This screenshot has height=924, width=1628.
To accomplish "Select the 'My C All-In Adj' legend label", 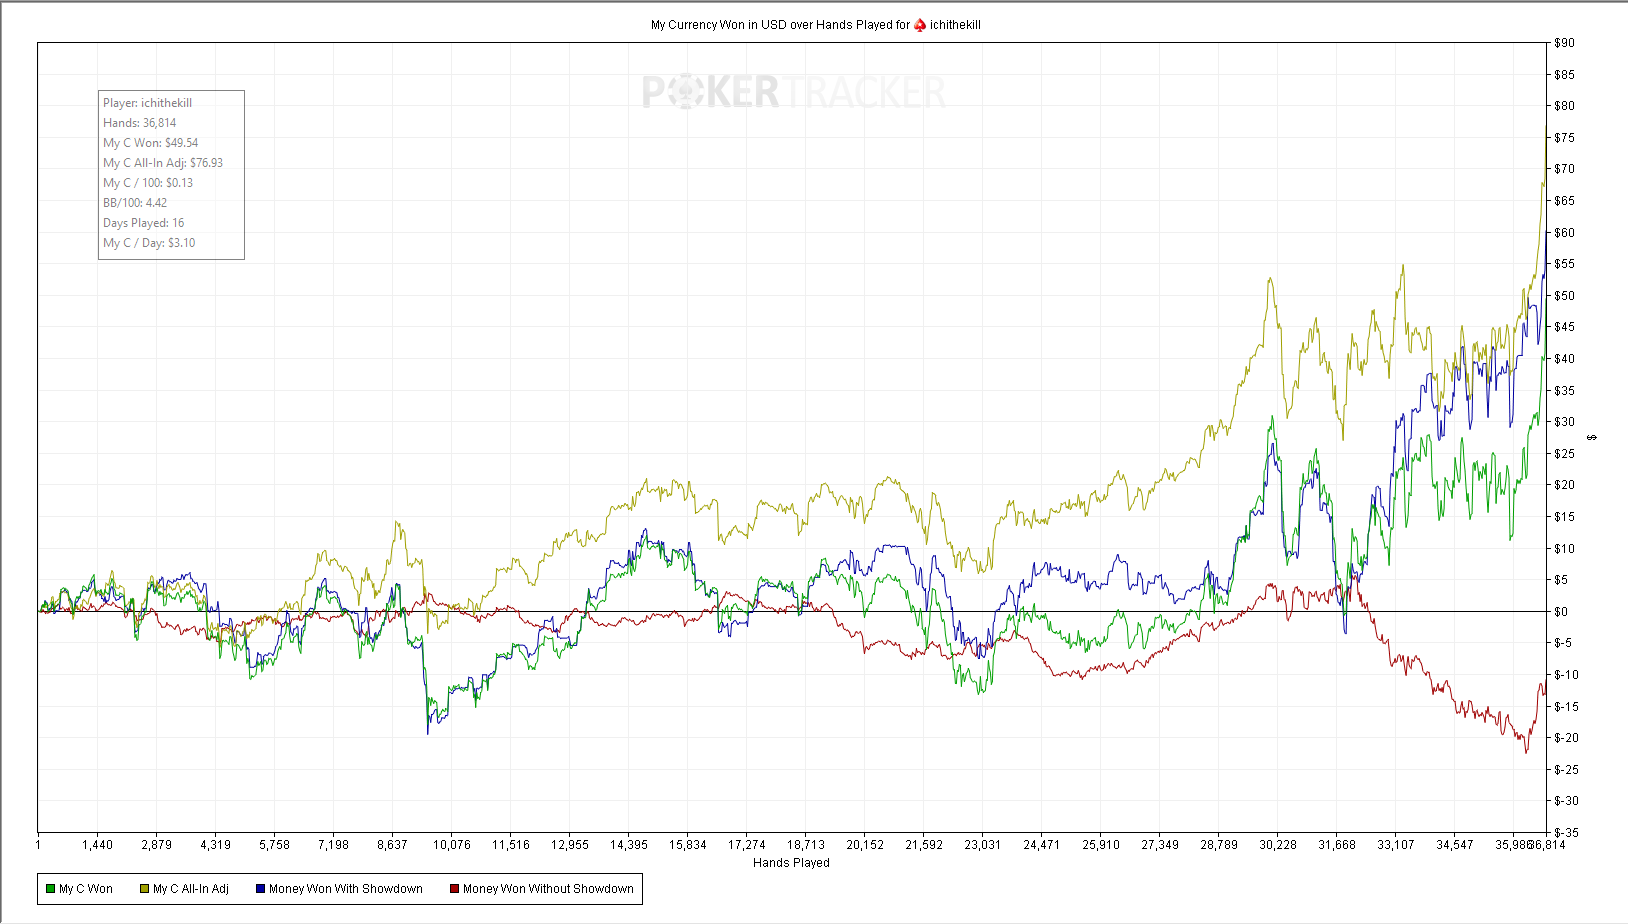I will click(x=191, y=889).
